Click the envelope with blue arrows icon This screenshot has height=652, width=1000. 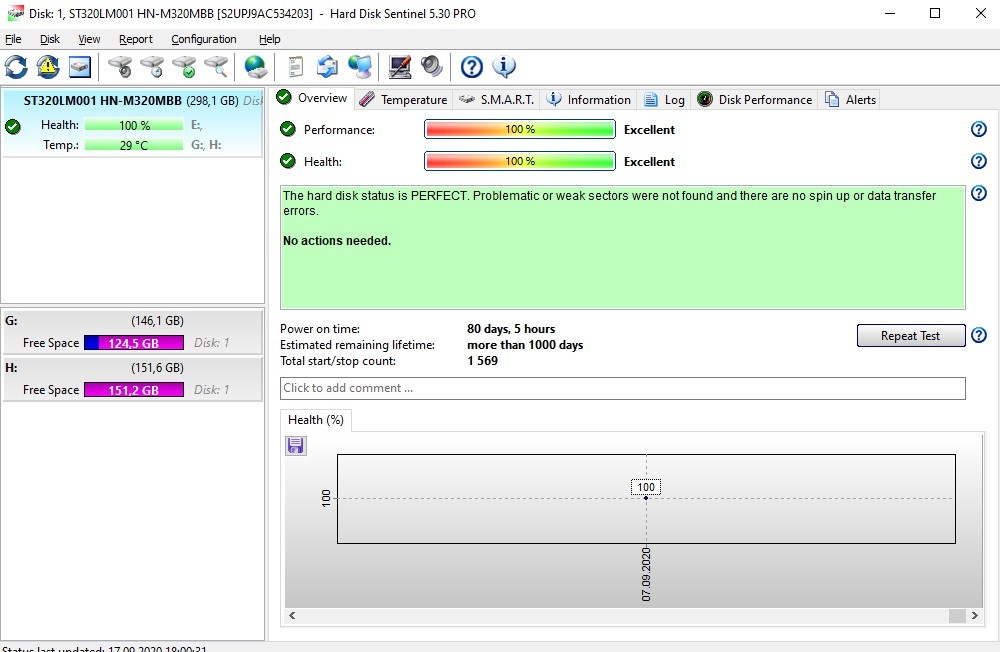pos(327,67)
